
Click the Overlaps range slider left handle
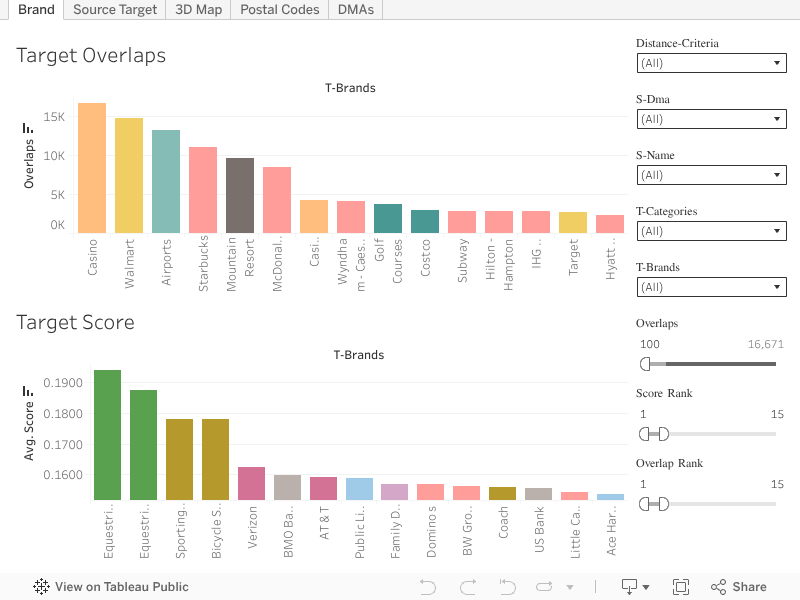(x=645, y=364)
